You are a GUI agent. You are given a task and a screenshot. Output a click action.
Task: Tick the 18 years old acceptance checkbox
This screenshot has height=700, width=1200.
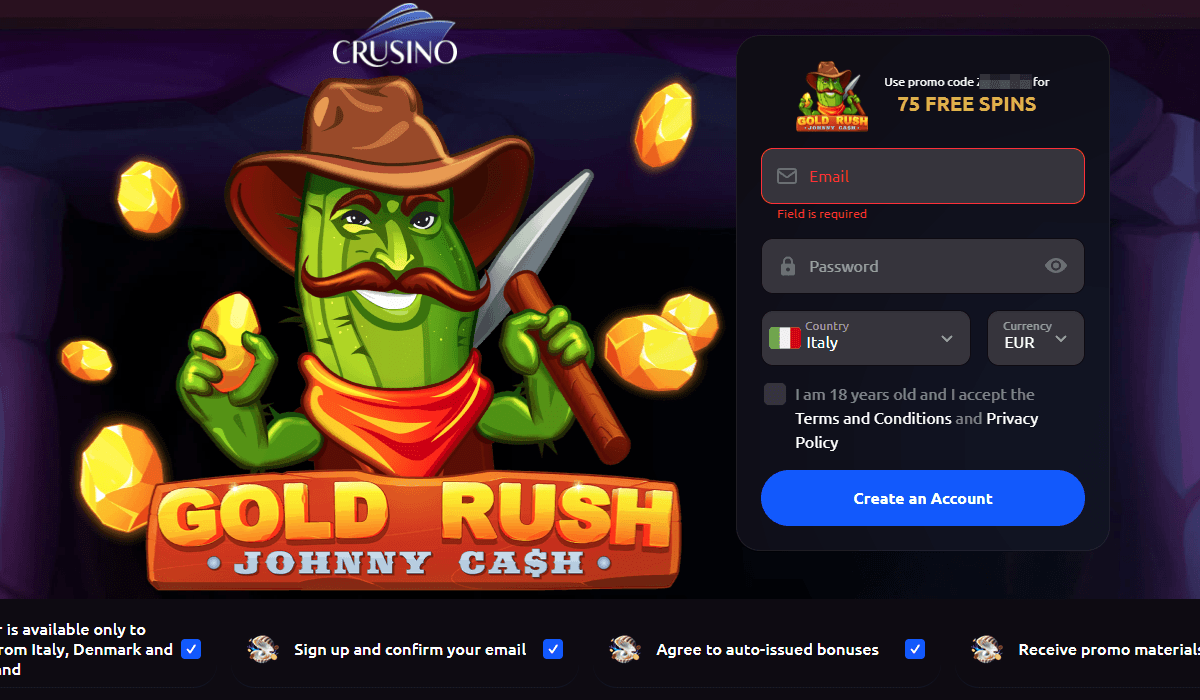(x=775, y=394)
